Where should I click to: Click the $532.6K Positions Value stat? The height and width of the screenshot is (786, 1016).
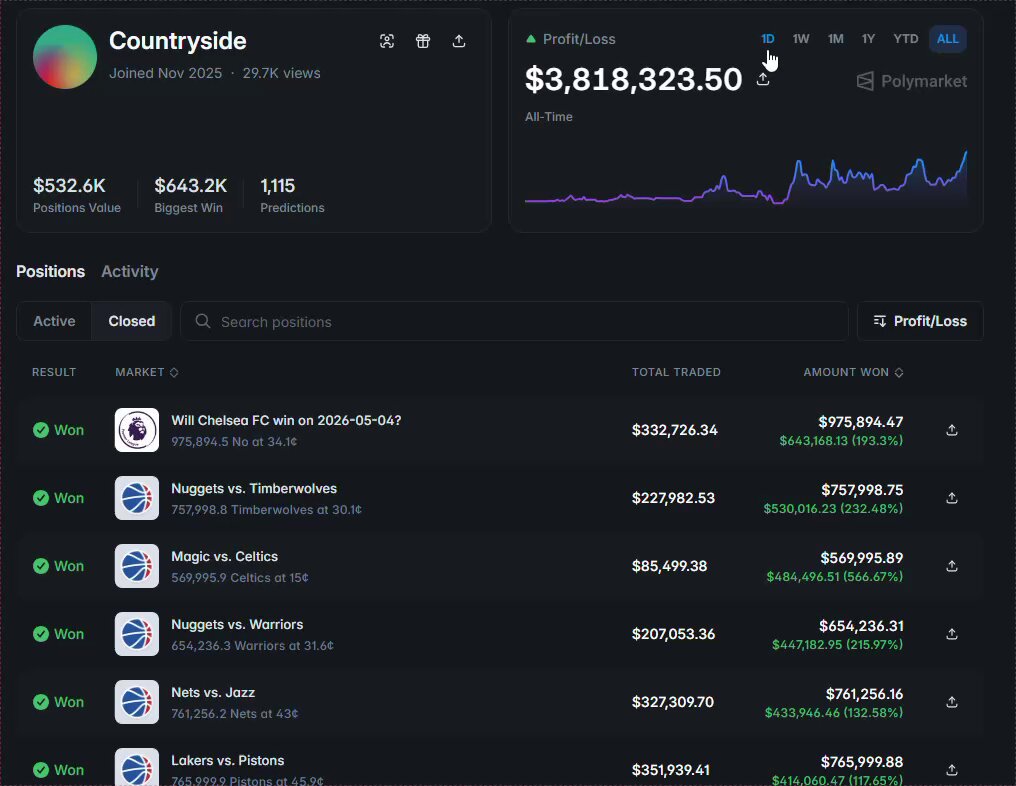pyautogui.click(x=76, y=194)
